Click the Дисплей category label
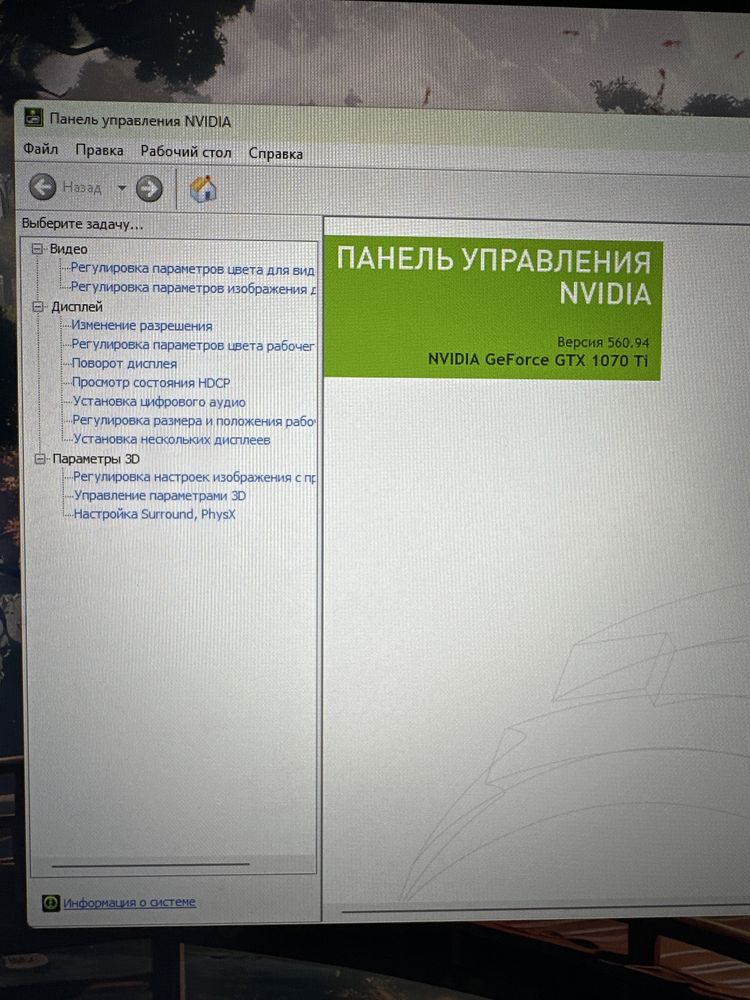The width and height of the screenshot is (750, 1000). point(77,307)
